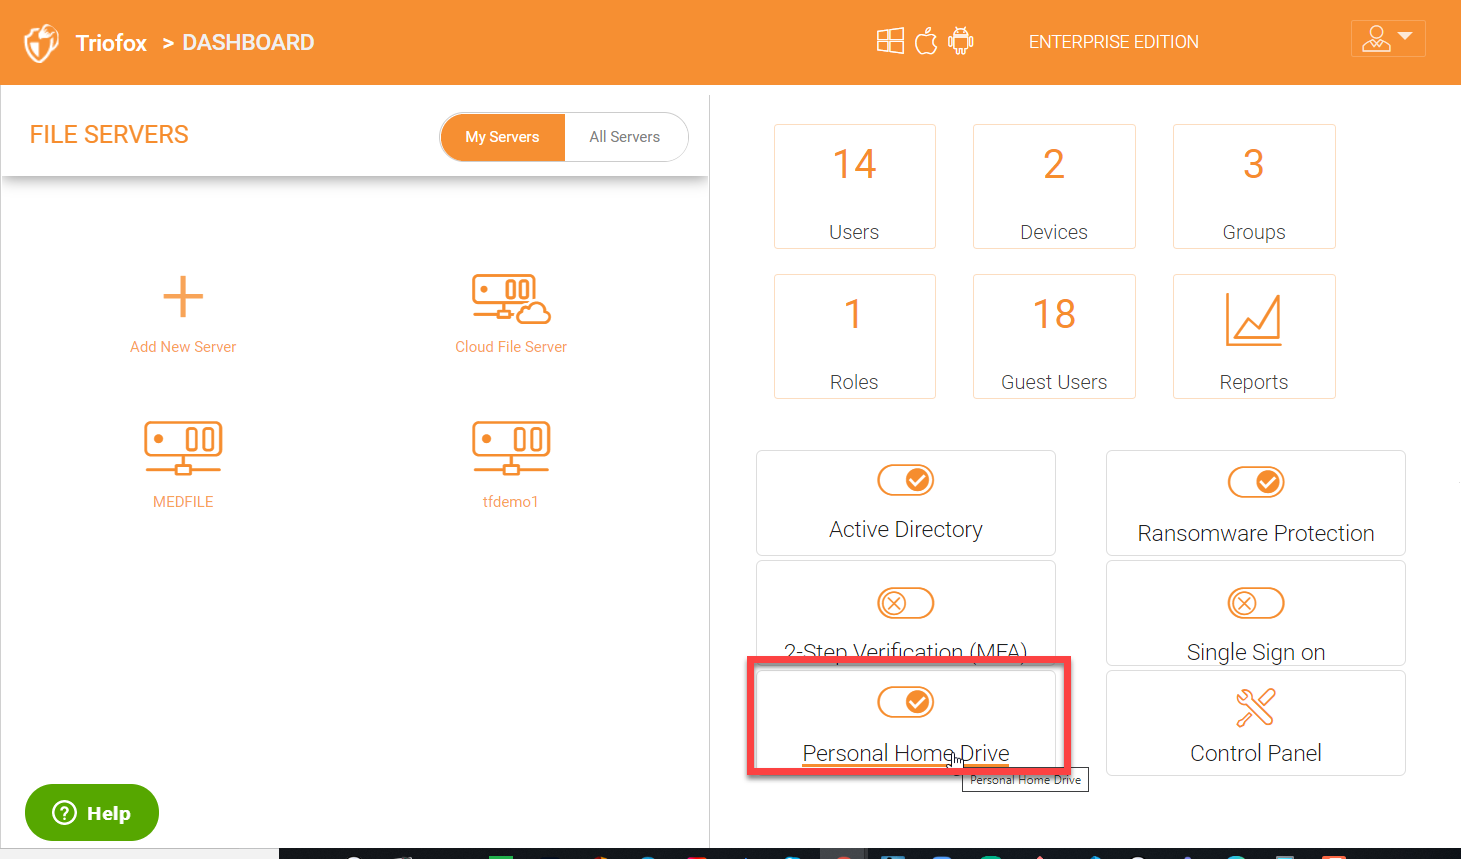Switch to the All Servers tab
The height and width of the screenshot is (859, 1461).
[x=625, y=137]
